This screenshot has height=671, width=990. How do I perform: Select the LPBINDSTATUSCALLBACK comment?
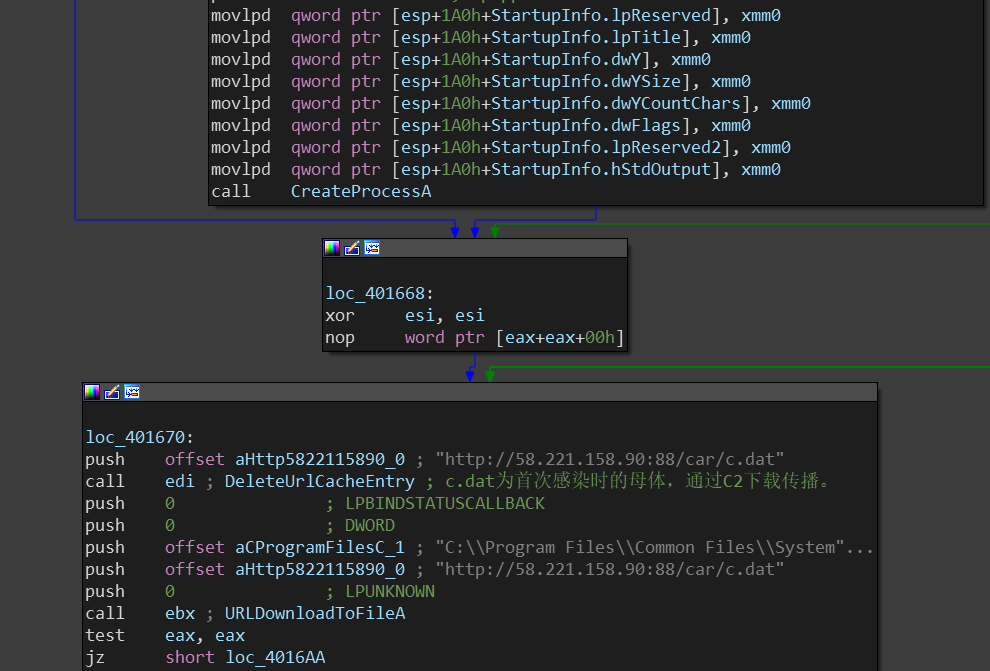click(x=445, y=504)
